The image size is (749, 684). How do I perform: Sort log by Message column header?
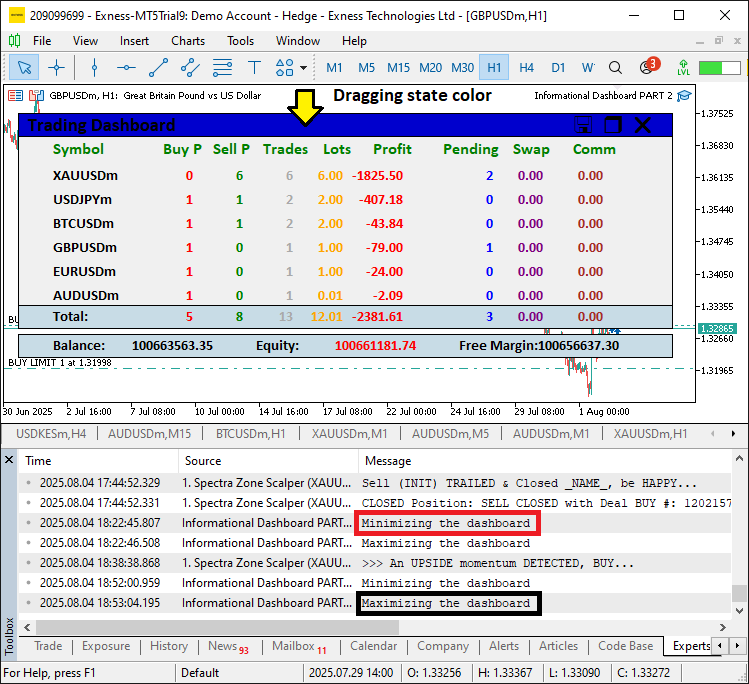[545, 461]
